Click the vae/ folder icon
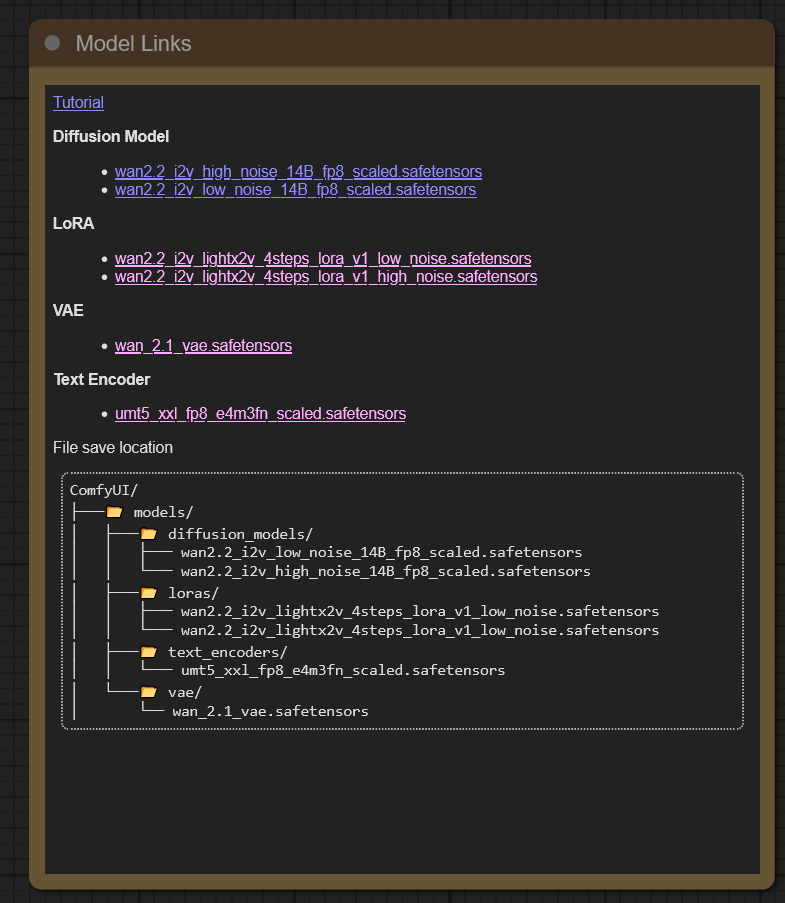 point(149,692)
